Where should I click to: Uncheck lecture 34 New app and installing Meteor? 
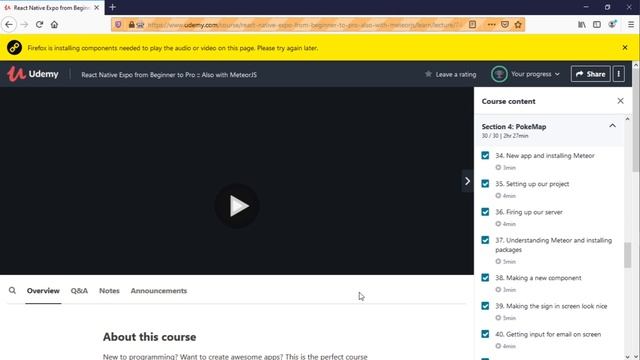point(485,156)
